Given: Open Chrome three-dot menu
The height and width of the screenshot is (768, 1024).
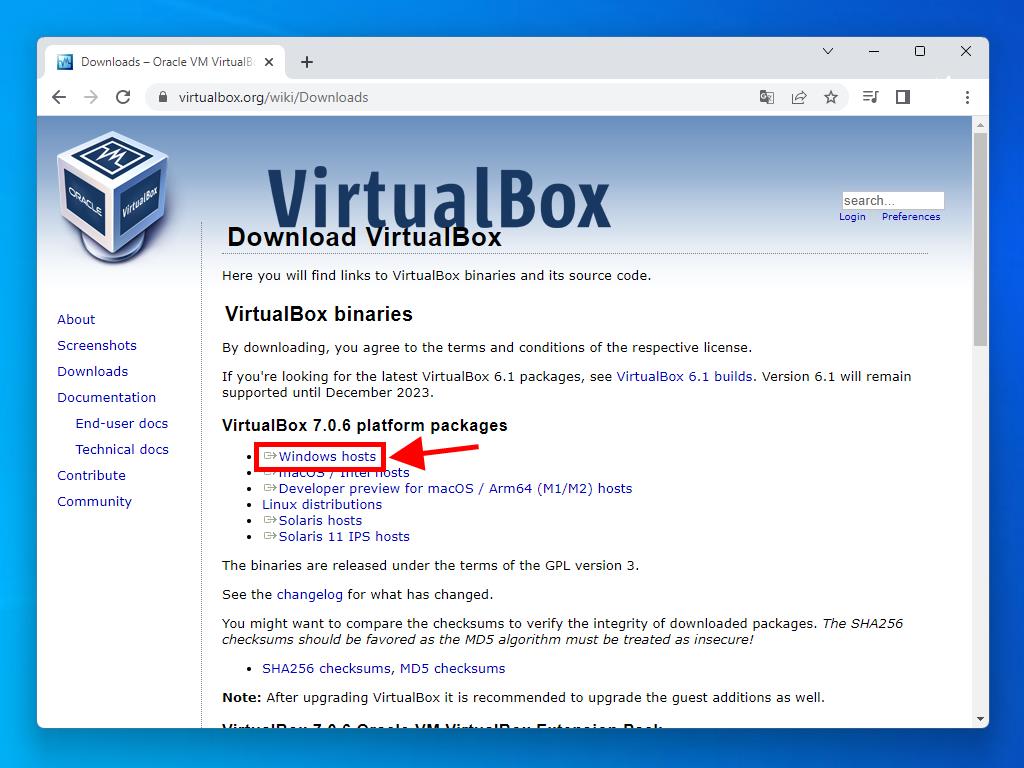Looking at the screenshot, I should (x=967, y=97).
